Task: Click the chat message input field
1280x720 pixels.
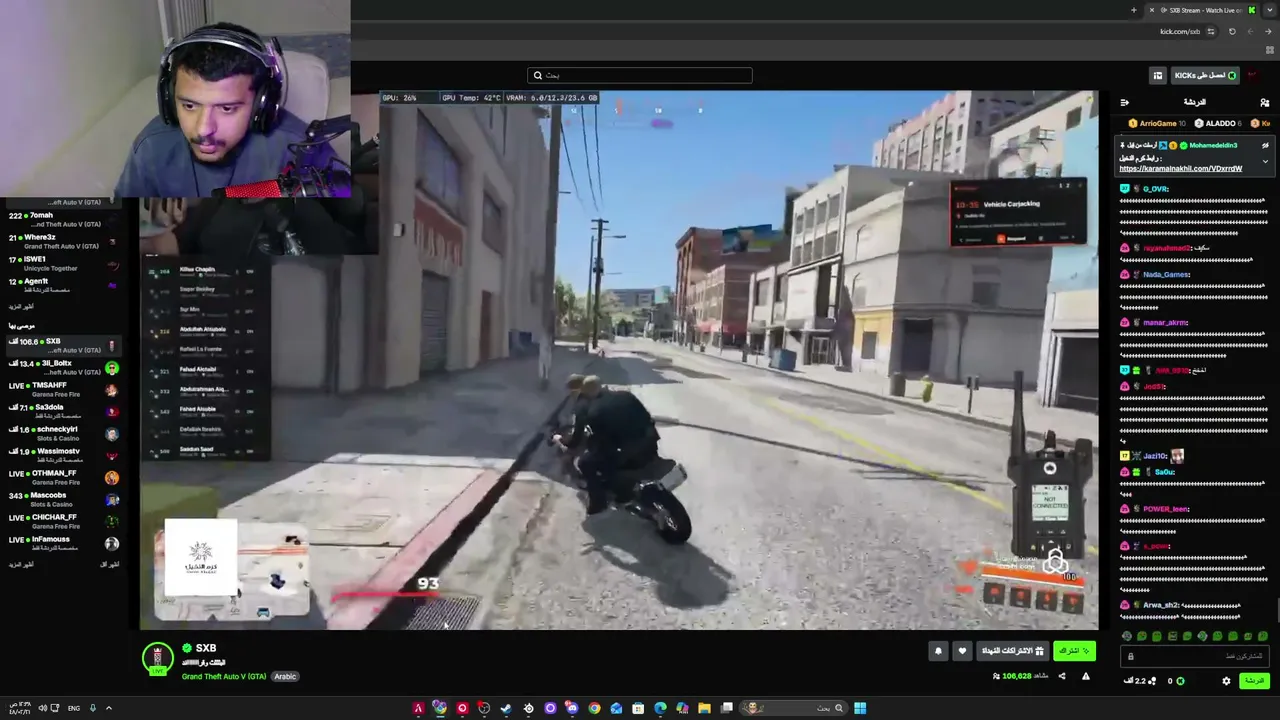Action: tap(1196, 656)
